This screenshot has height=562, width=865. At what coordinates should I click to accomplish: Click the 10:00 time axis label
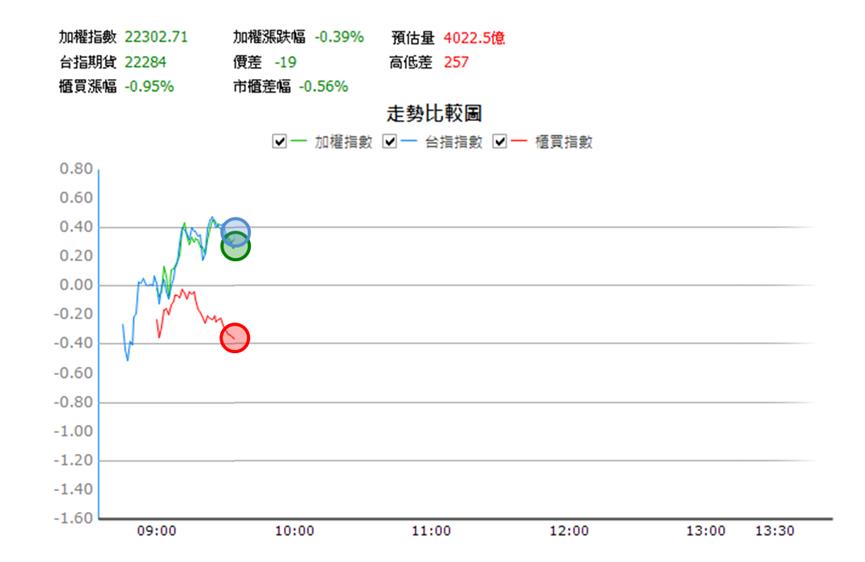tap(295, 531)
